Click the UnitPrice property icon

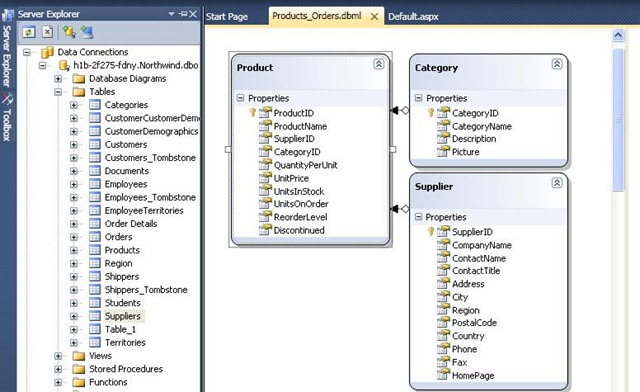pos(265,178)
